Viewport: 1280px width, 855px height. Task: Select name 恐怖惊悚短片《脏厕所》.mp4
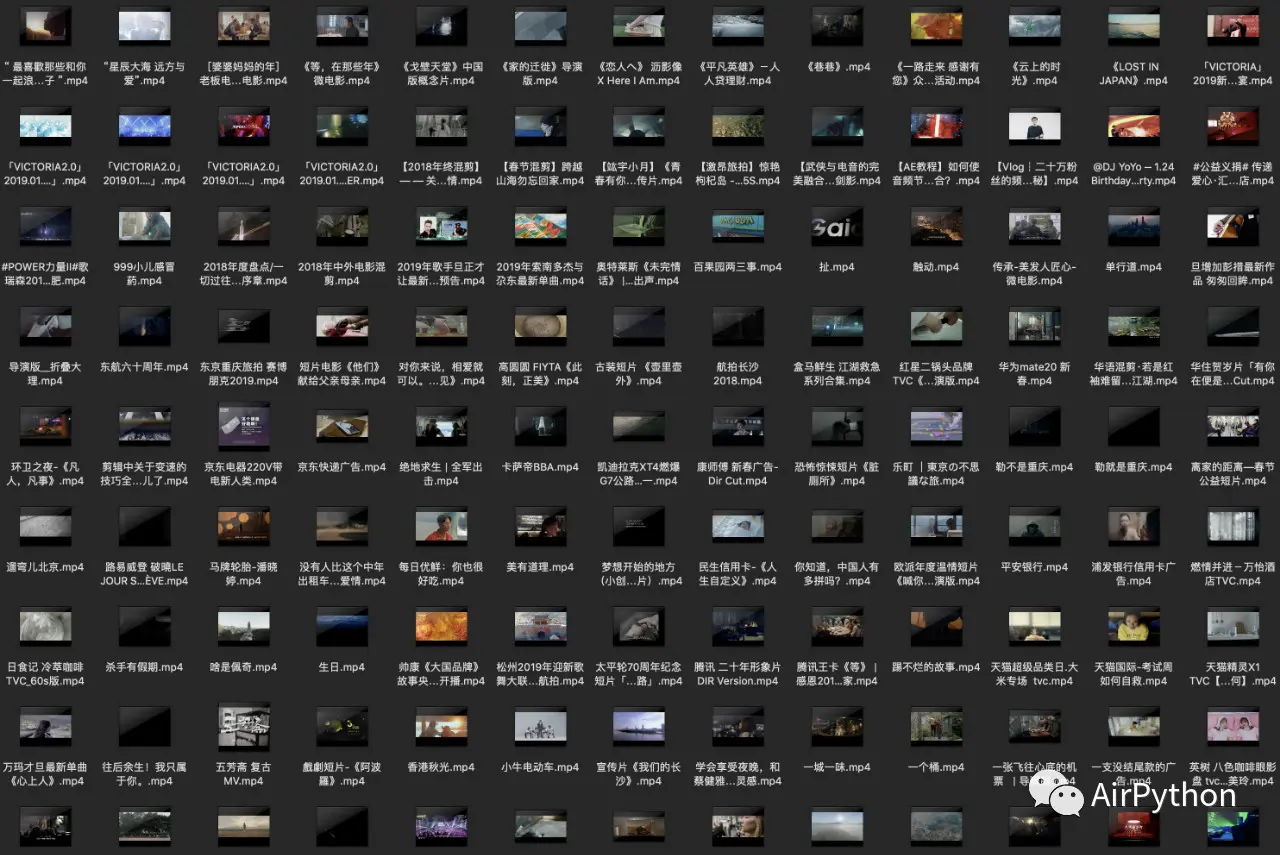coord(837,474)
